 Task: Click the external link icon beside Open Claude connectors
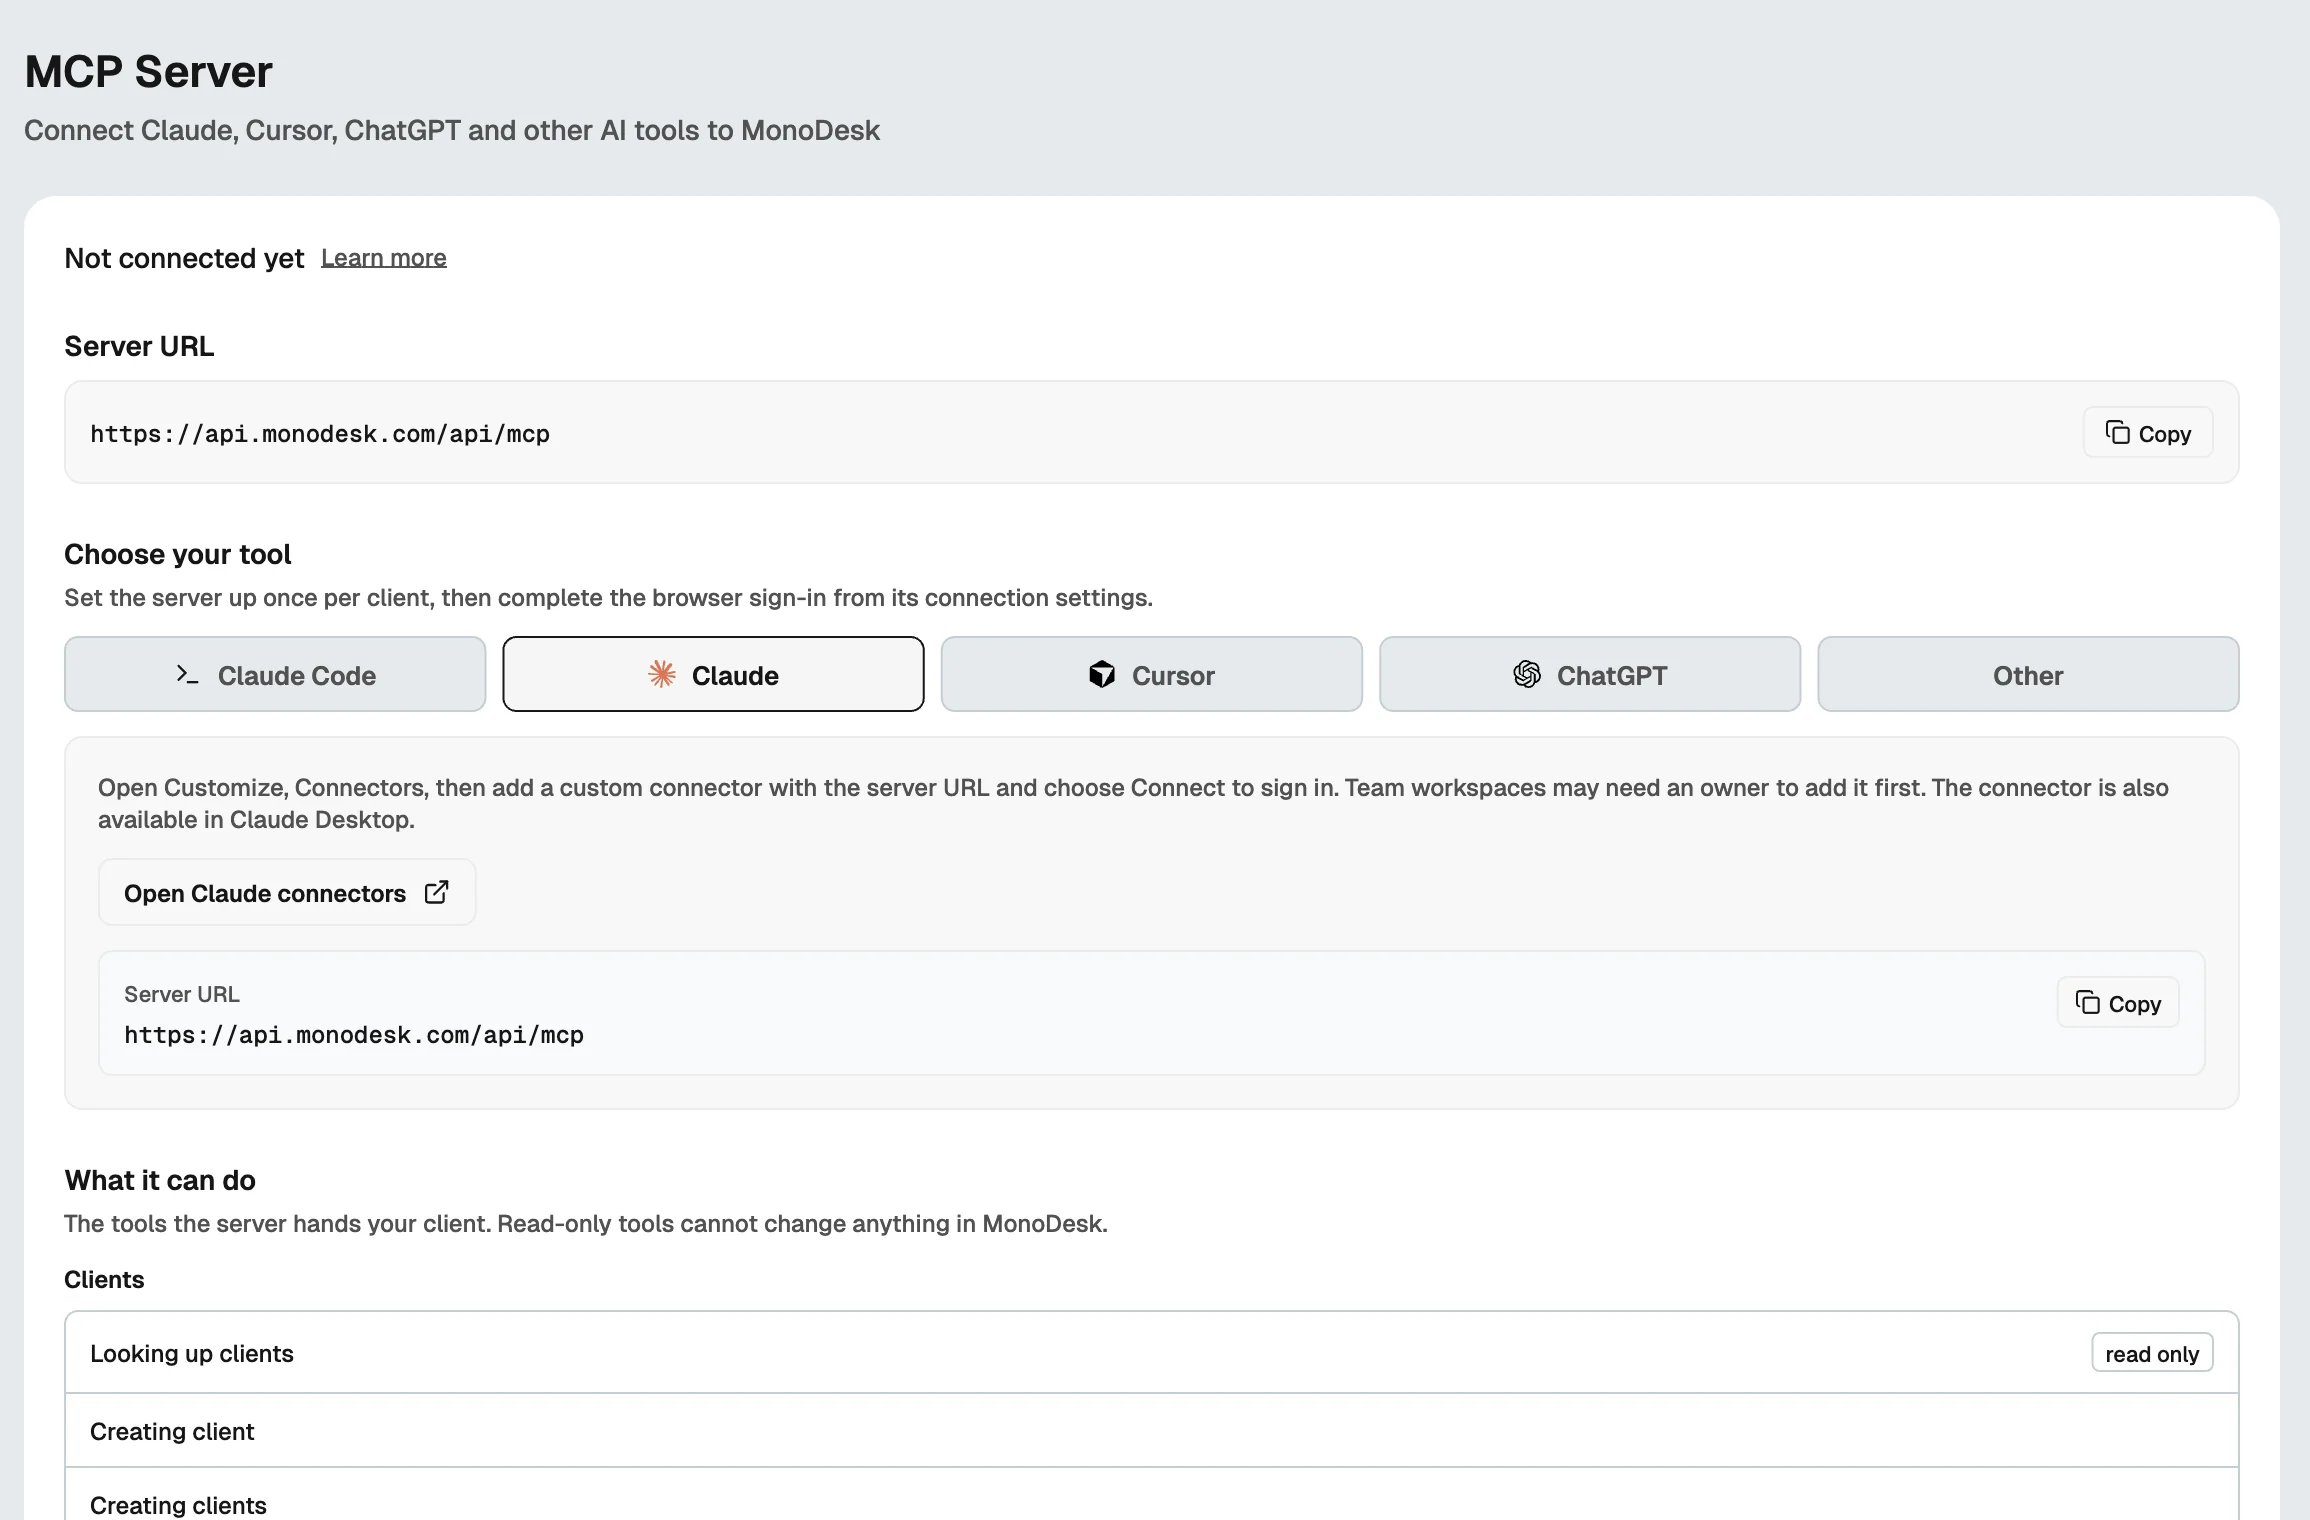(x=437, y=892)
